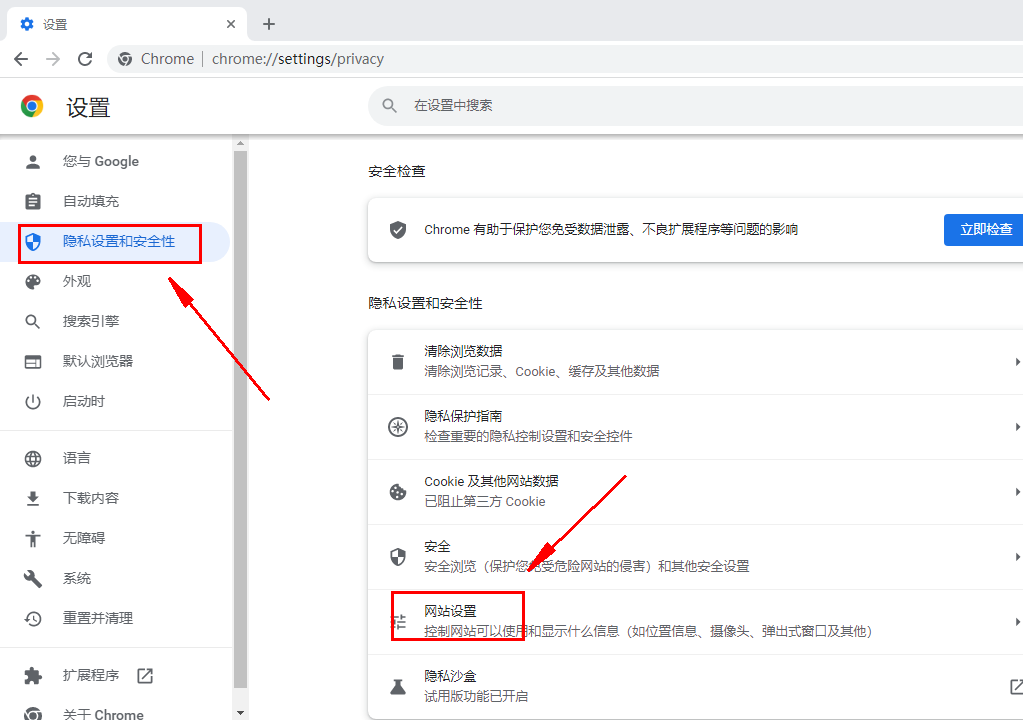Open 语言 settings section
This screenshot has height=720, width=1023.
pos(115,458)
